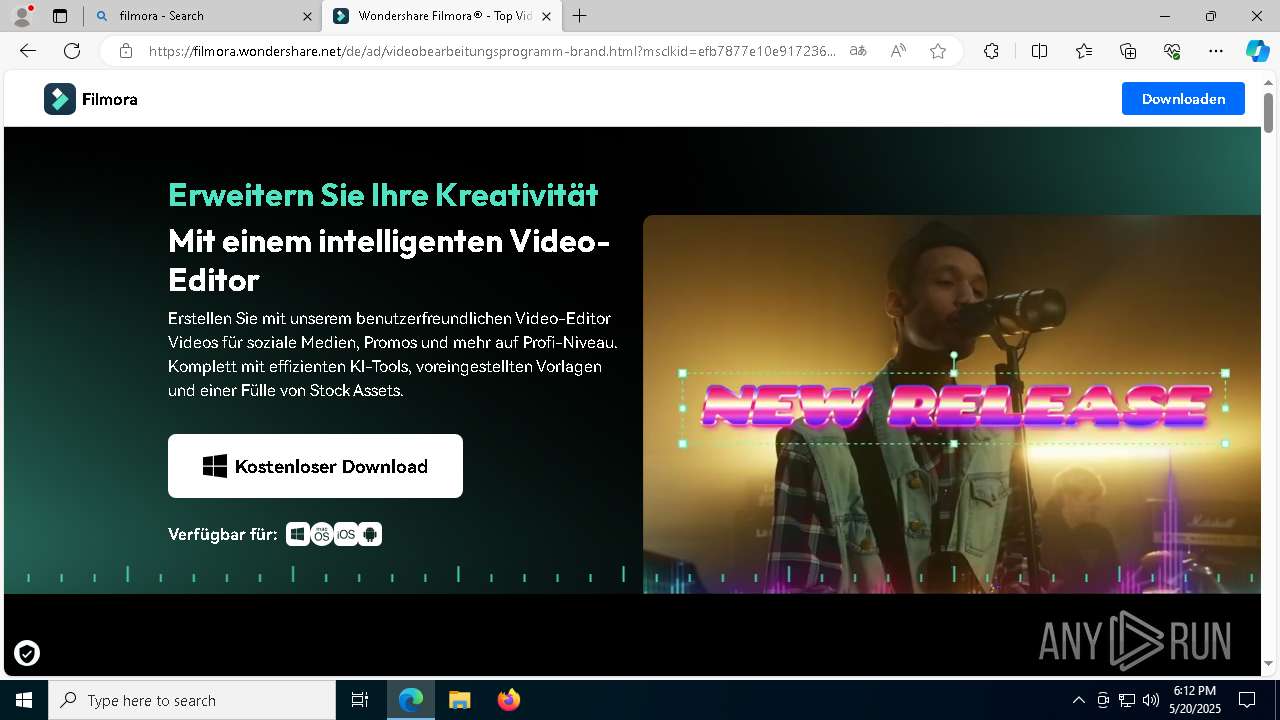Click the page vertical scrollbar thumb
This screenshot has height=720, width=1280.
tap(1268, 113)
